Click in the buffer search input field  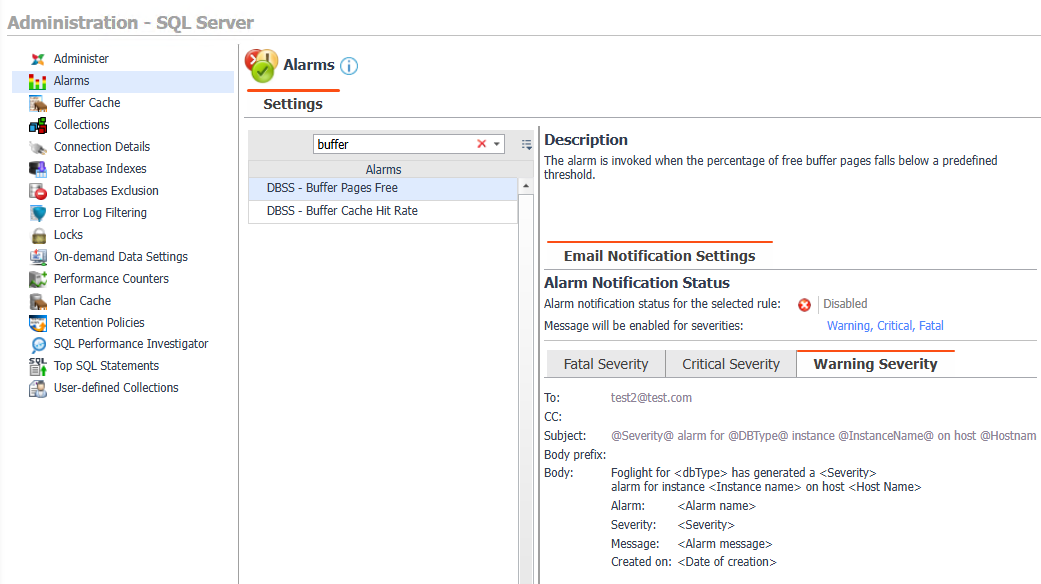(x=393, y=144)
